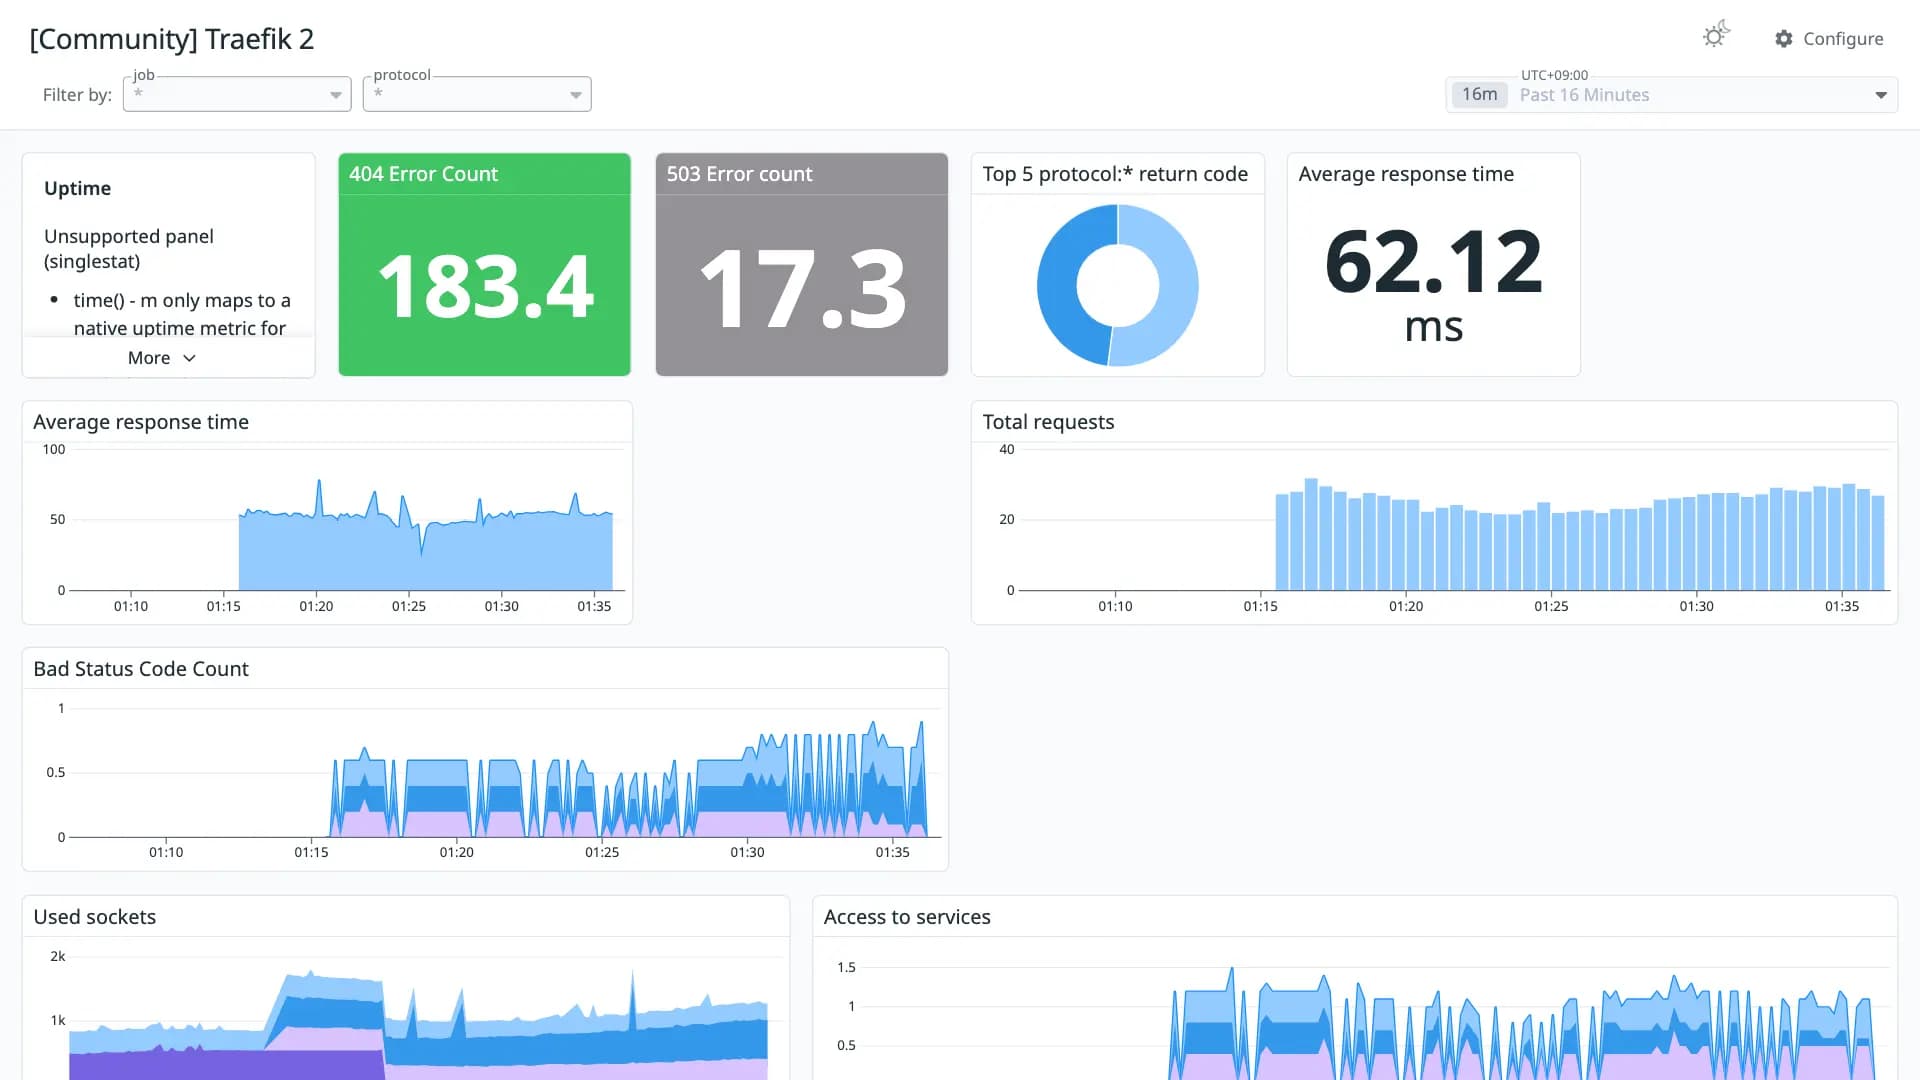Expand the Past 16 Minutes time range selector
Image resolution: width=1920 pixels, height=1080 pixels.
(1672, 95)
